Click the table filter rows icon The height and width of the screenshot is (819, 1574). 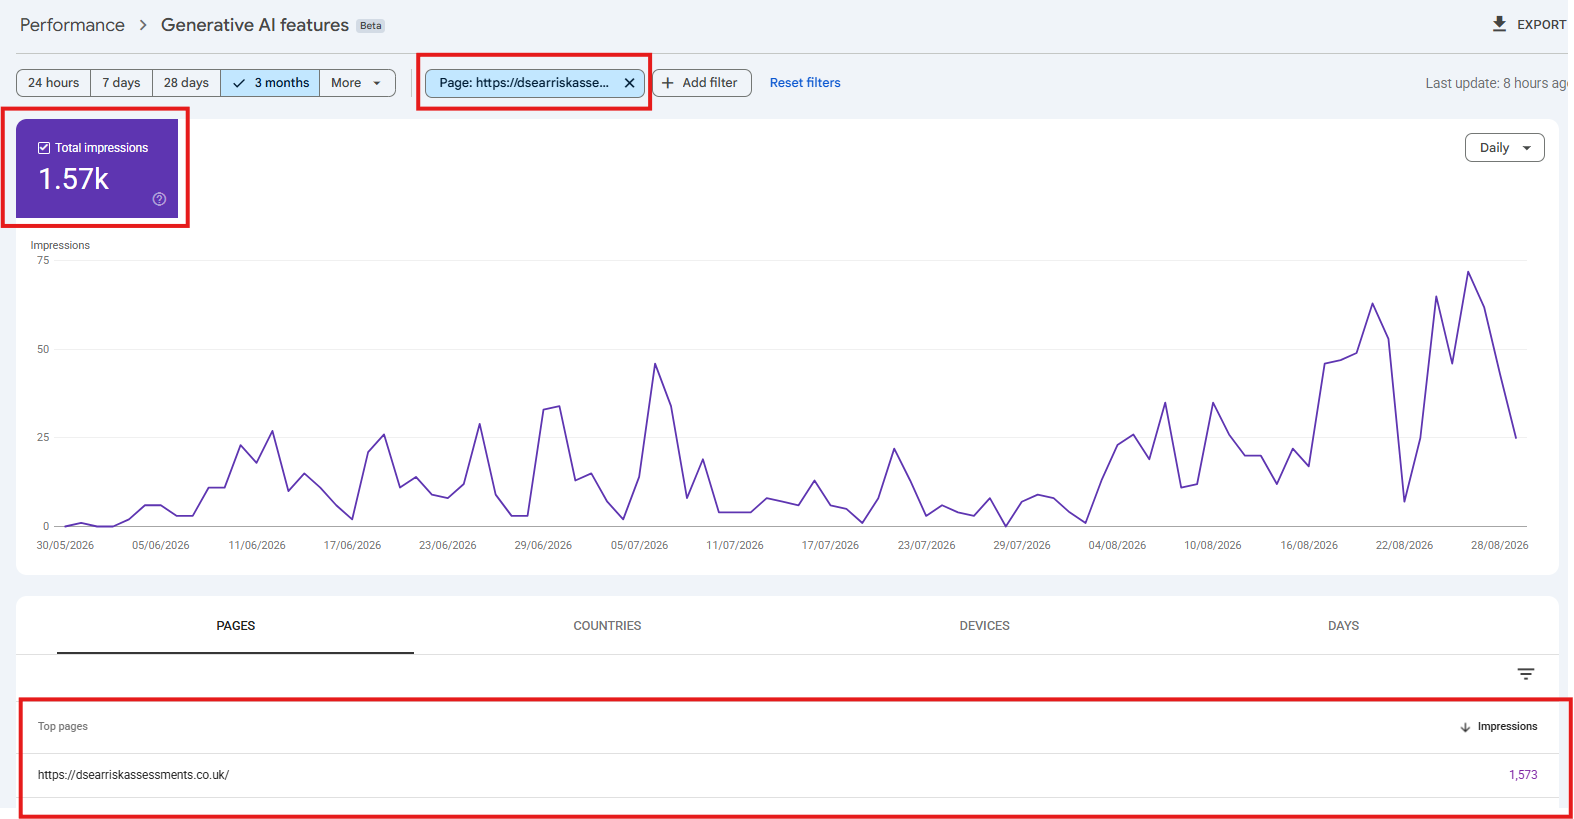[x=1526, y=674]
